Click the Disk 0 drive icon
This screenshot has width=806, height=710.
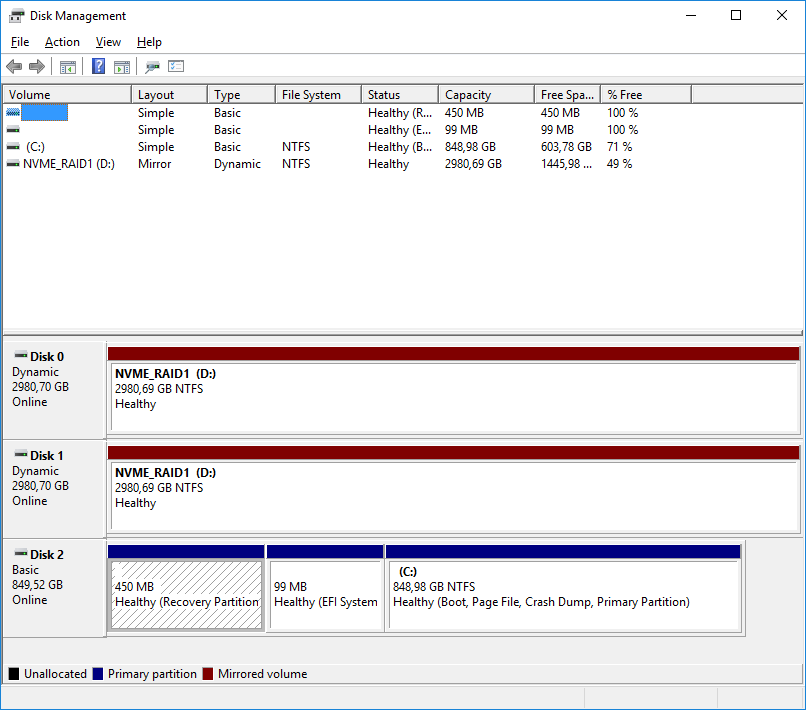21,355
